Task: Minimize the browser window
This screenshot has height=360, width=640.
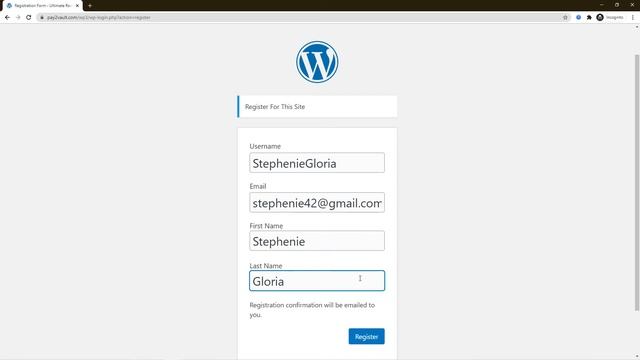Action: (x=602, y=5)
